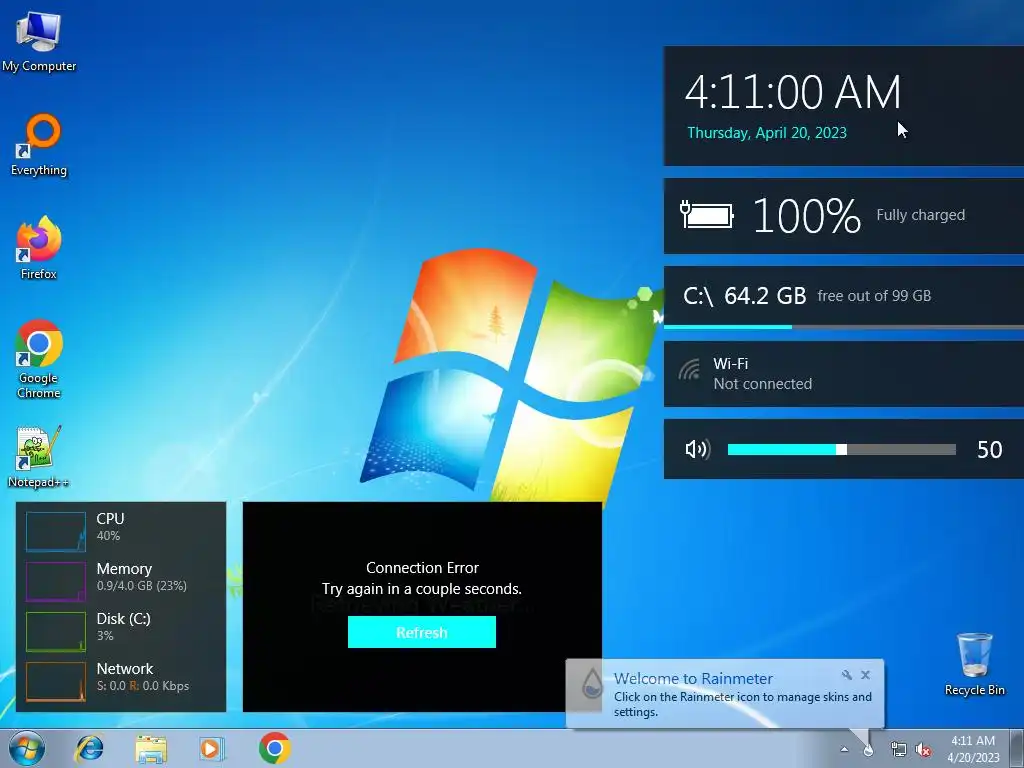Viewport: 1024px width, 768px height.
Task: Show hidden tray icons arrow
Action: pos(844,750)
